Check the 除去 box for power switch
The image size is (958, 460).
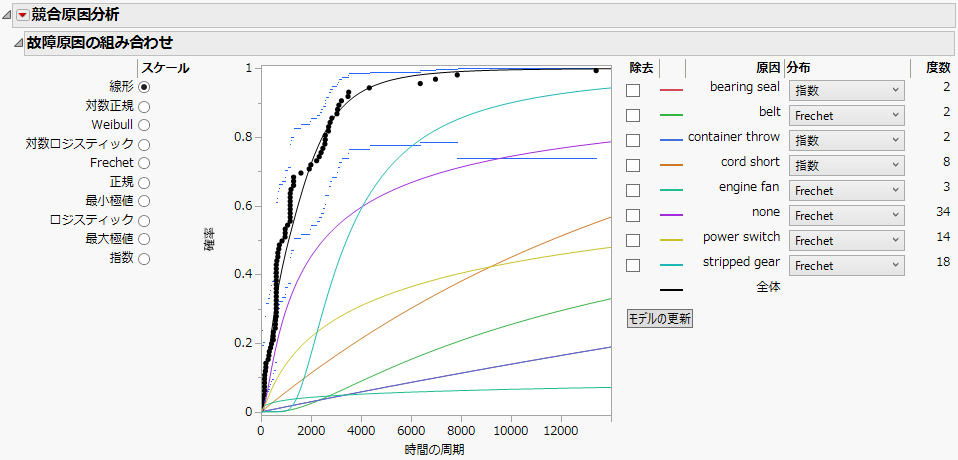coord(633,241)
